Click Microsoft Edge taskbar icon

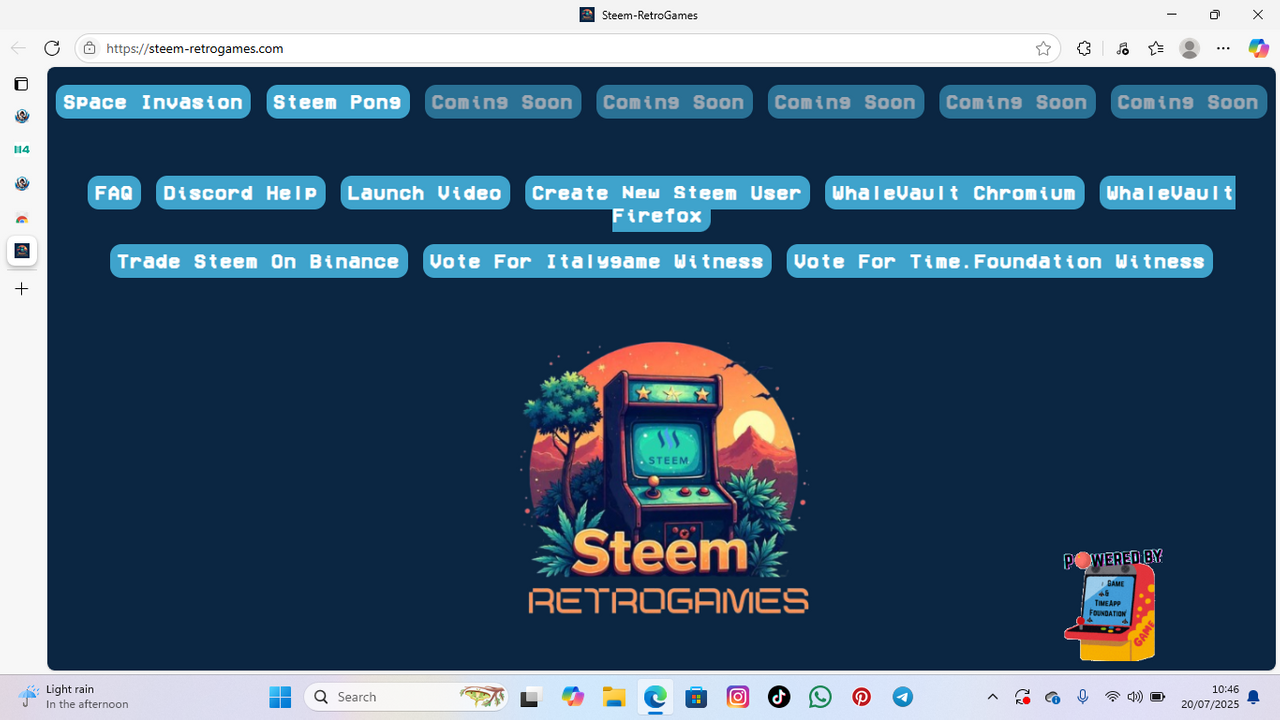pyautogui.click(x=655, y=697)
